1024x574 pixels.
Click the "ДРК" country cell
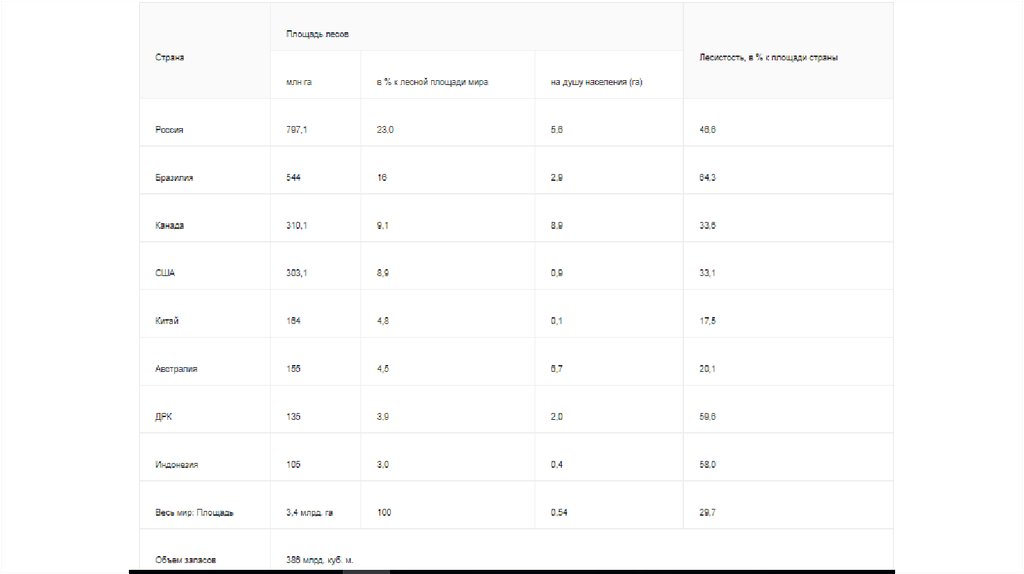click(164, 417)
